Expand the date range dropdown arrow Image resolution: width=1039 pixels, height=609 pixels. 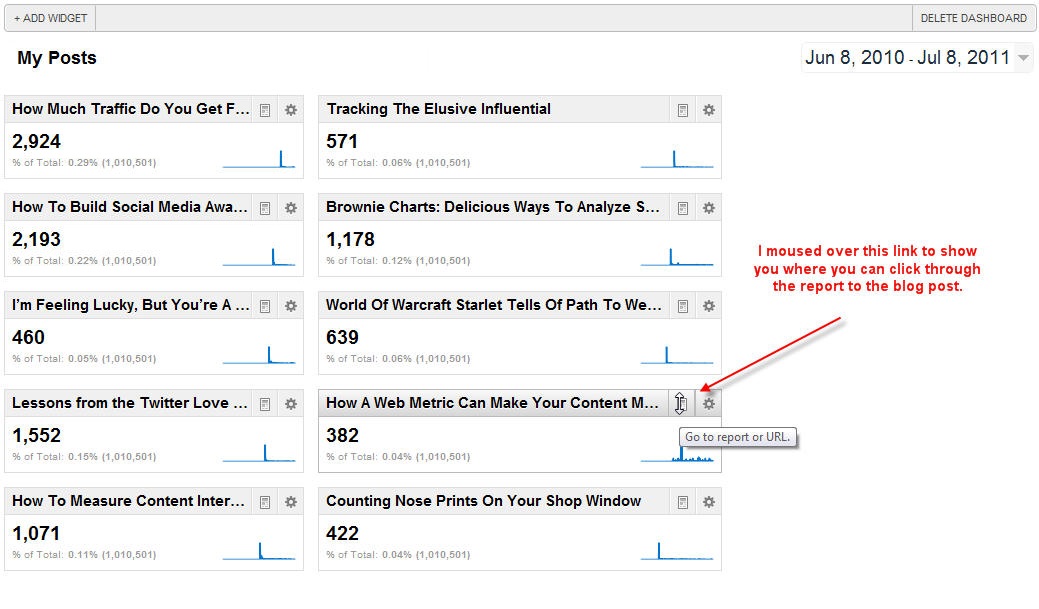tap(1023, 58)
